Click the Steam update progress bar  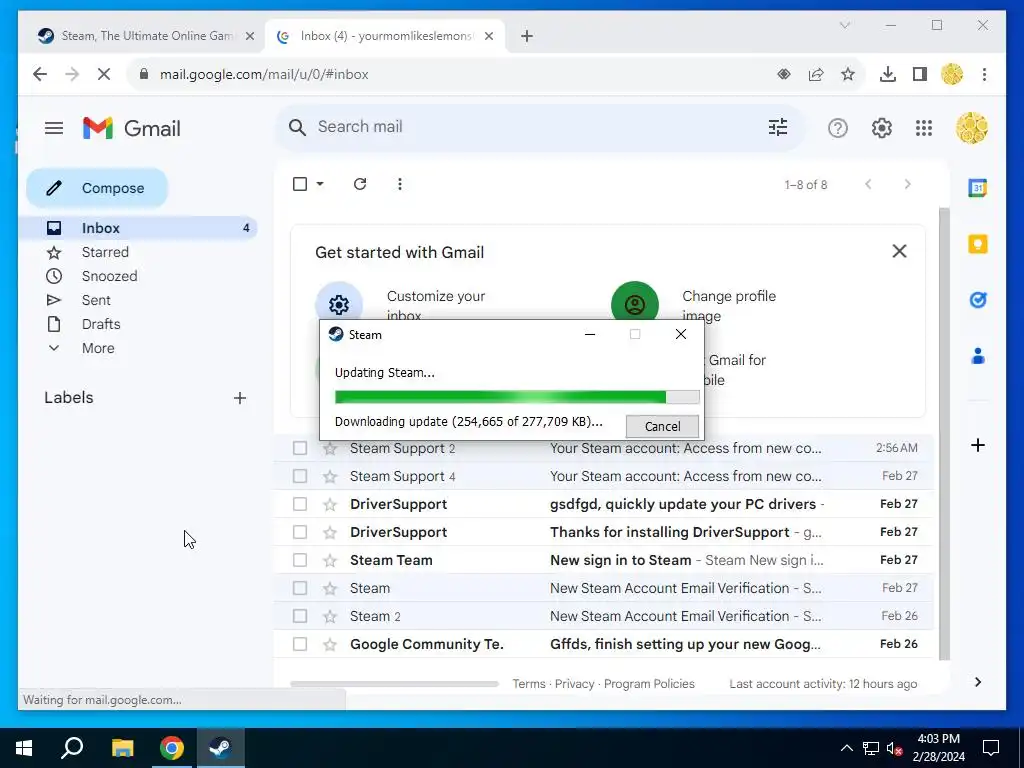click(x=517, y=396)
